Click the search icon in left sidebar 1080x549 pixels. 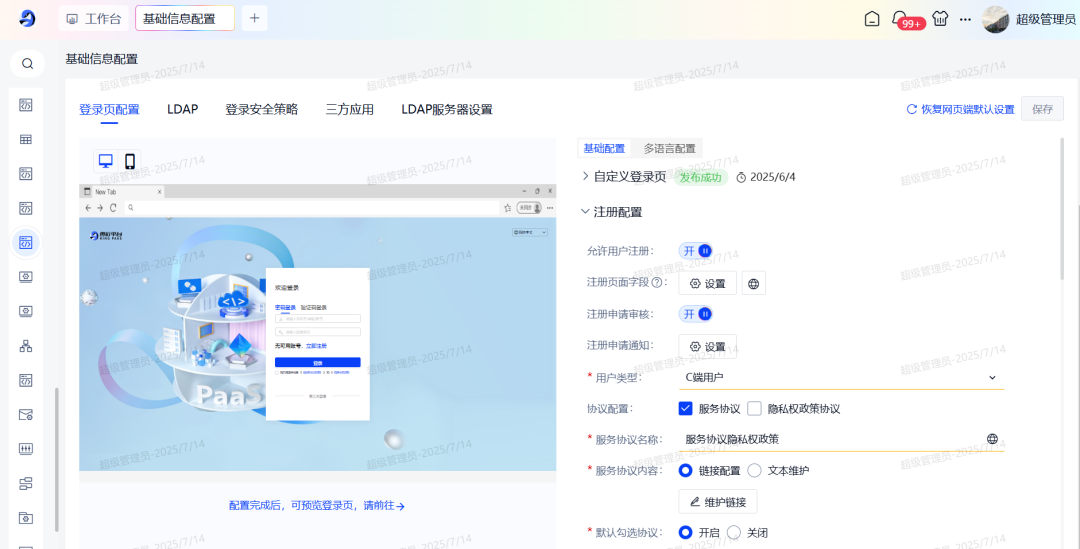27,64
